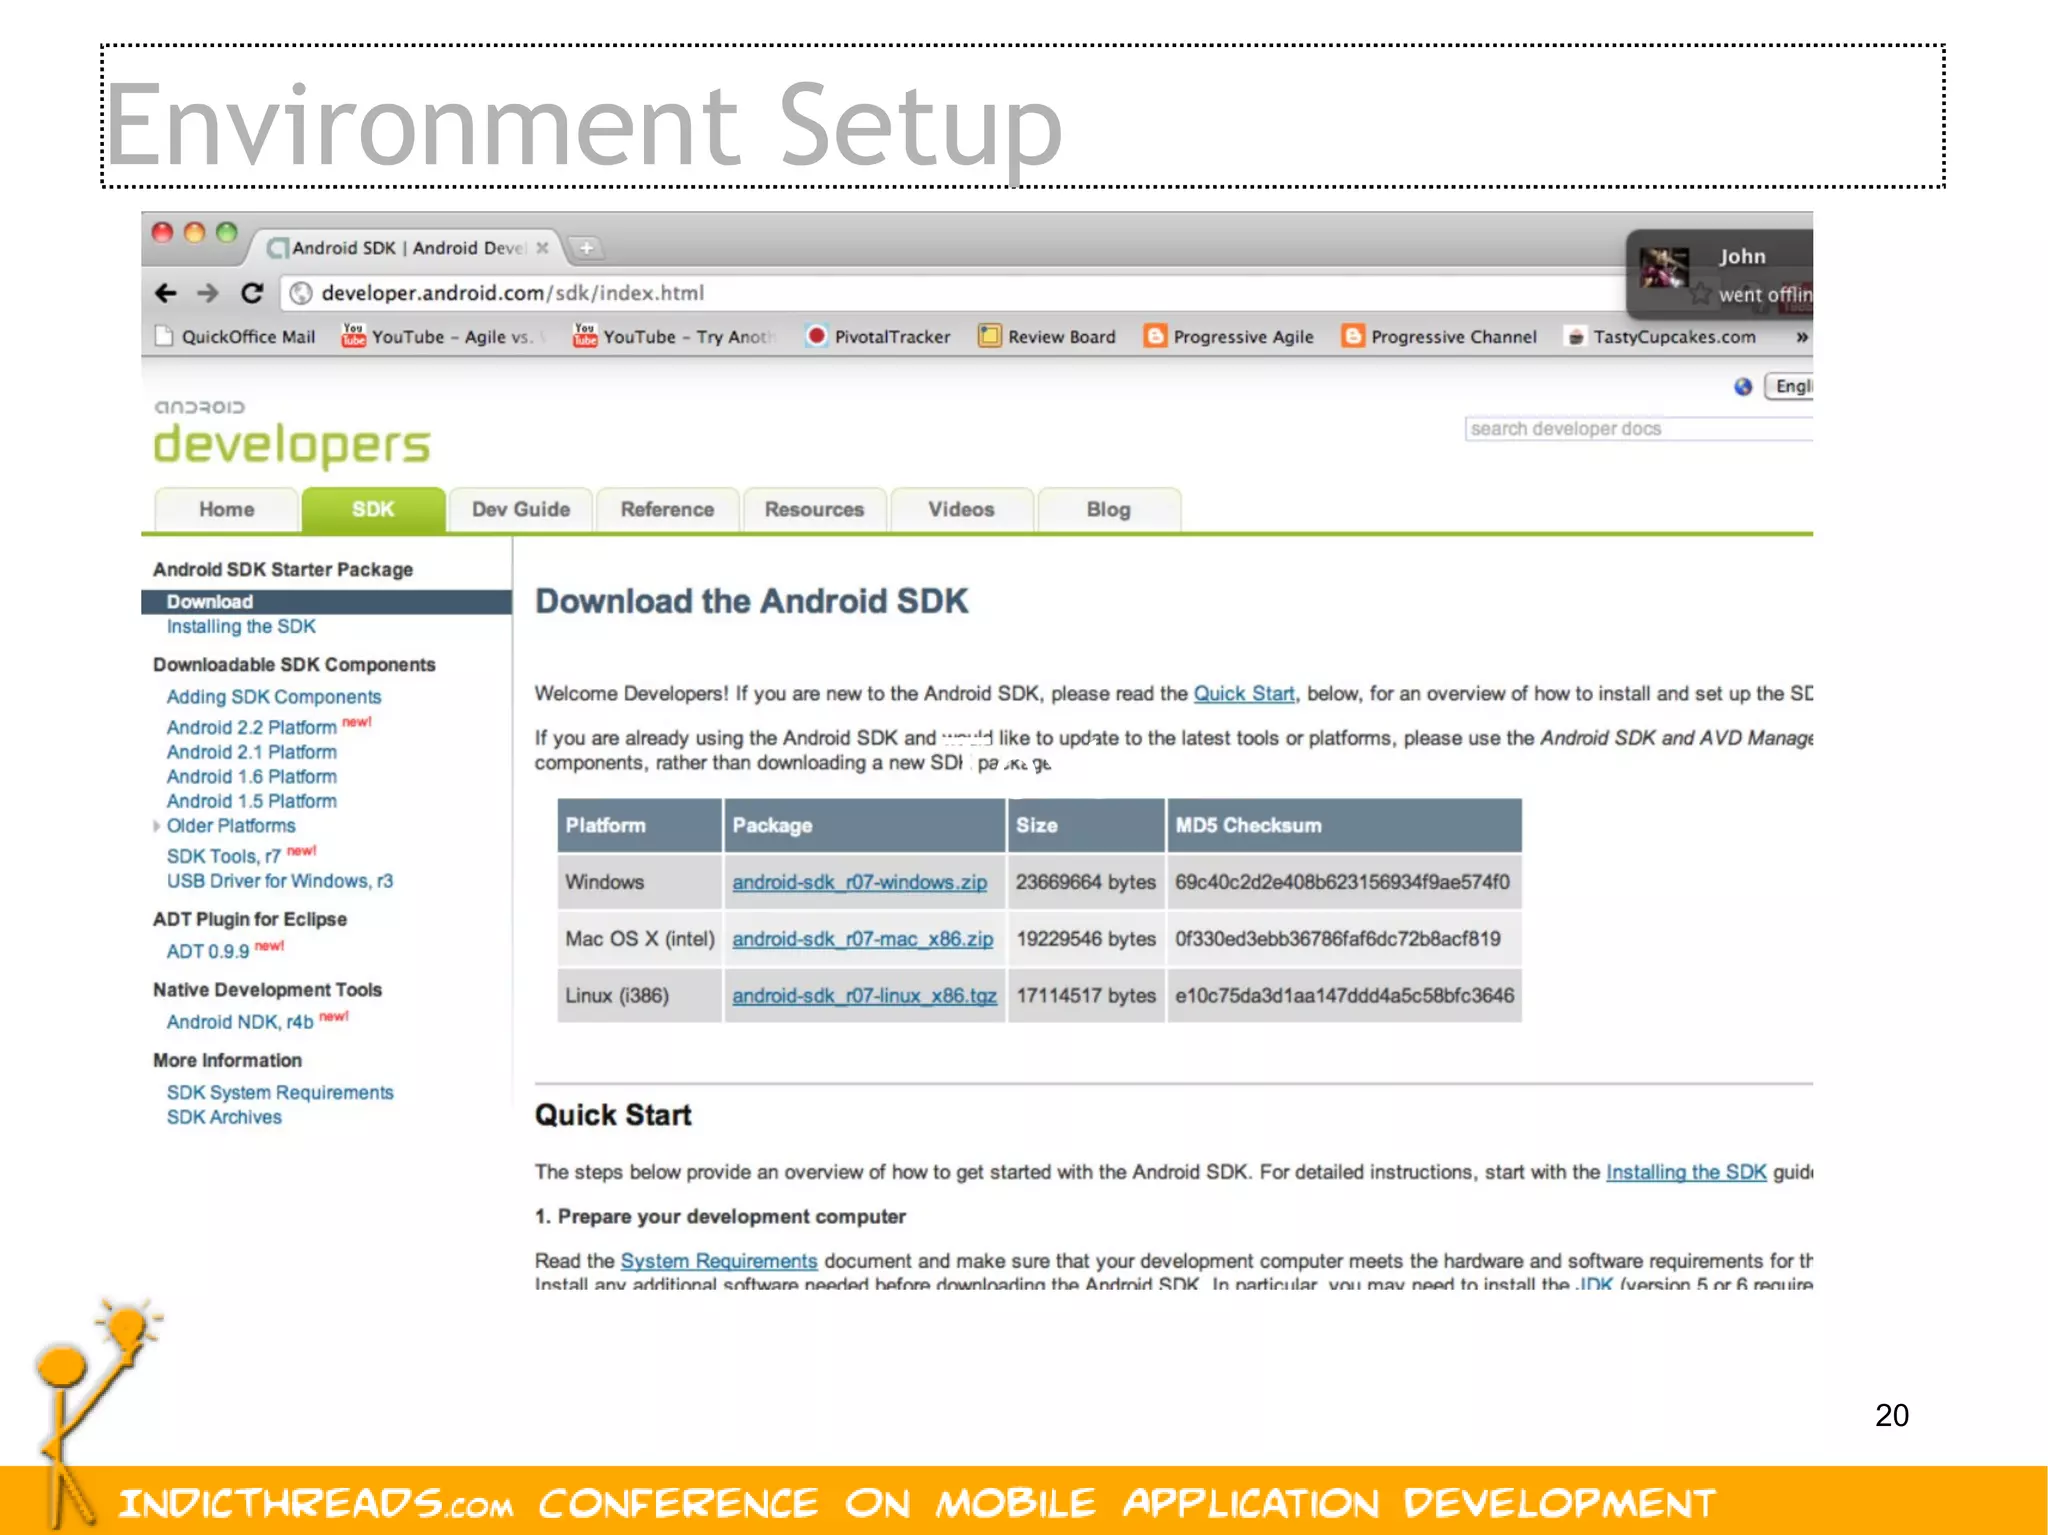This screenshot has height=1535, width=2048.
Task: Click the Android developers logo
Action: coord(291,435)
